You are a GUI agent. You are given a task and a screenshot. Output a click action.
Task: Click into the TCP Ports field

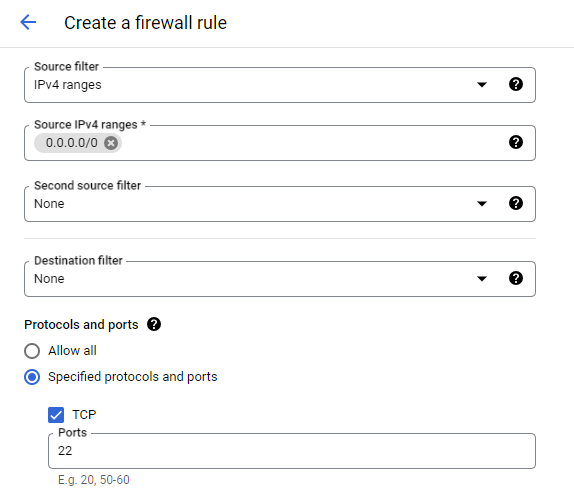(x=292, y=451)
